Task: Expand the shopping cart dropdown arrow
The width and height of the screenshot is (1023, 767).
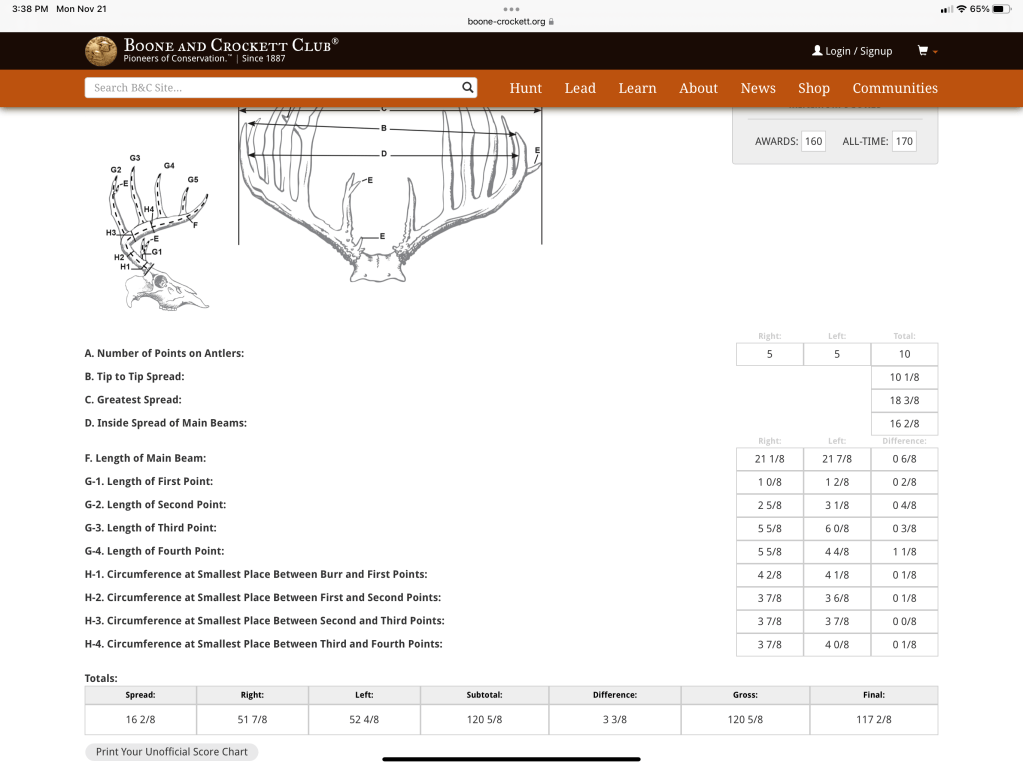Action: tap(935, 52)
